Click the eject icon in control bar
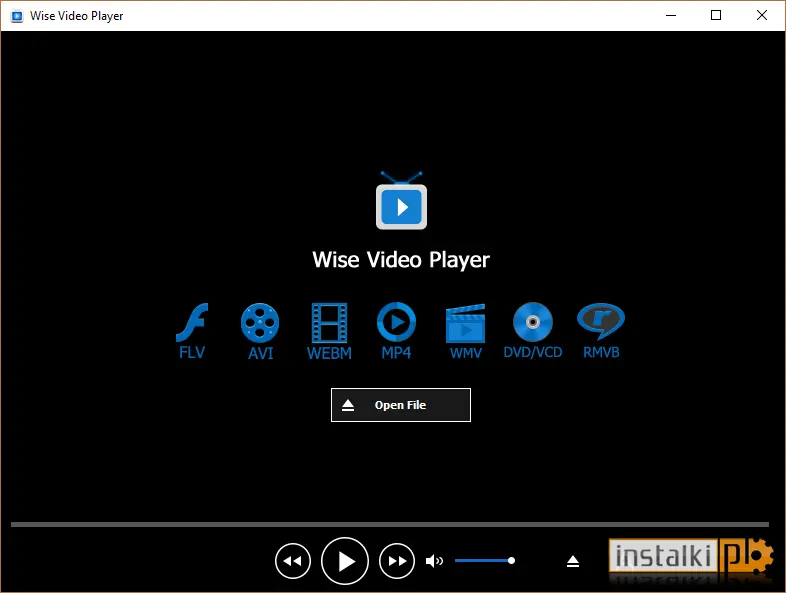Screen dimensions: 786x593 (573, 561)
